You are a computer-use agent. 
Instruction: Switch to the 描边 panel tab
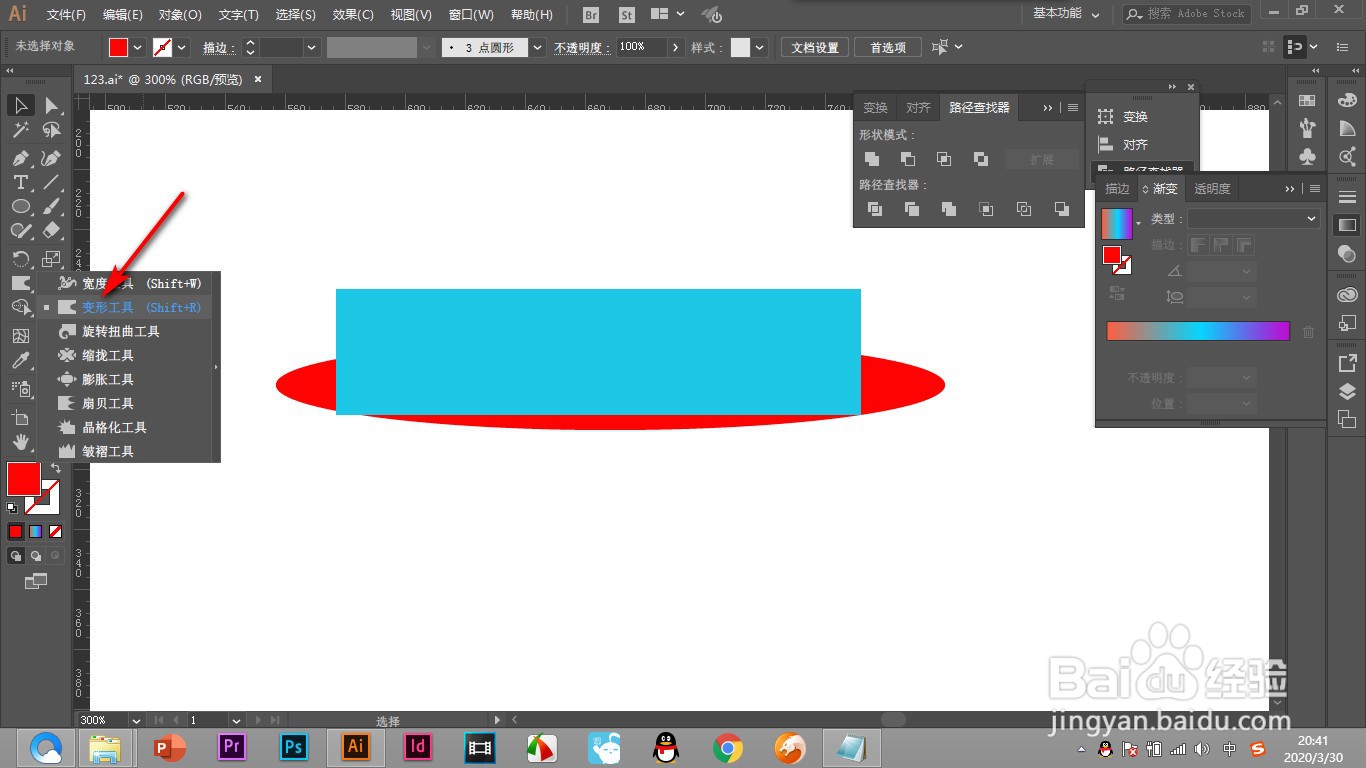(1117, 189)
